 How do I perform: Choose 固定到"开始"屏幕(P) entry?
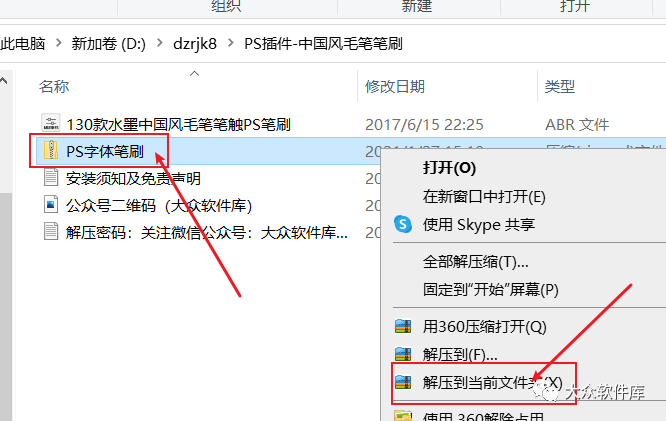(x=491, y=289)
